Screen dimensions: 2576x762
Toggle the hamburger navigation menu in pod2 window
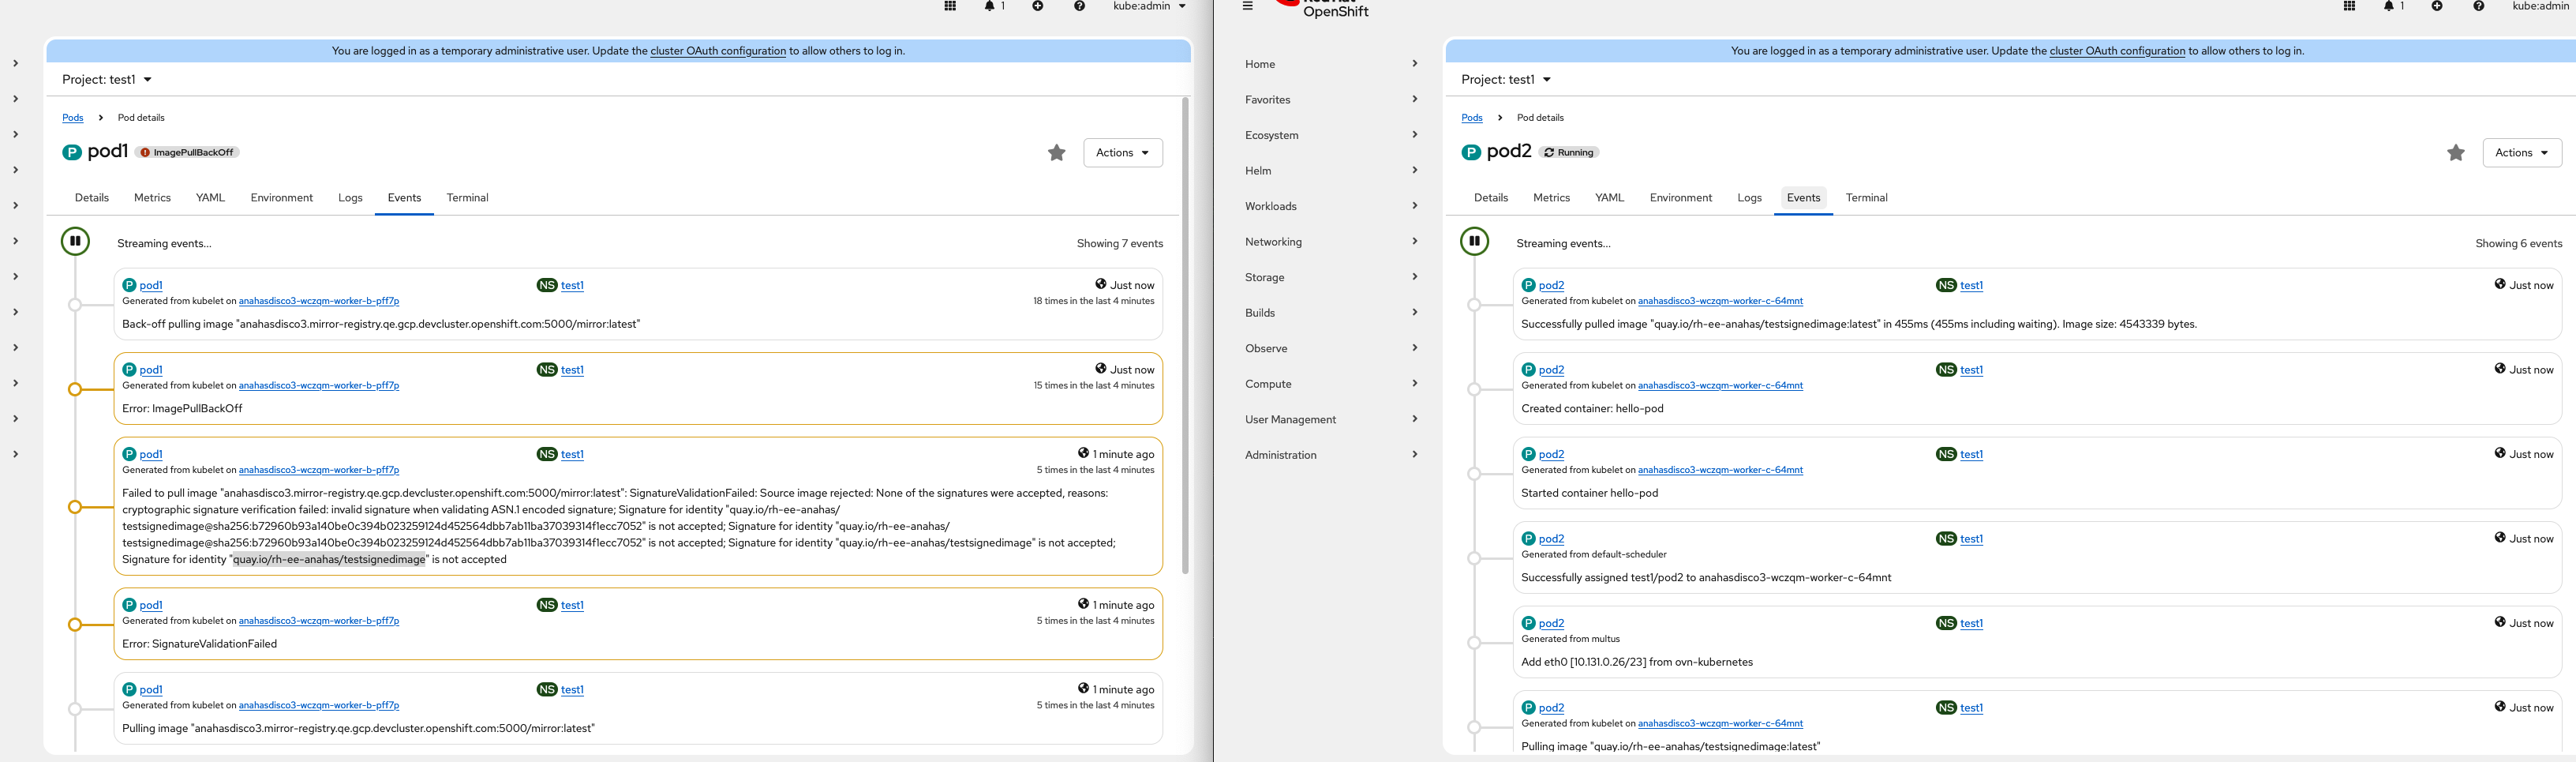coord(1247,6)
